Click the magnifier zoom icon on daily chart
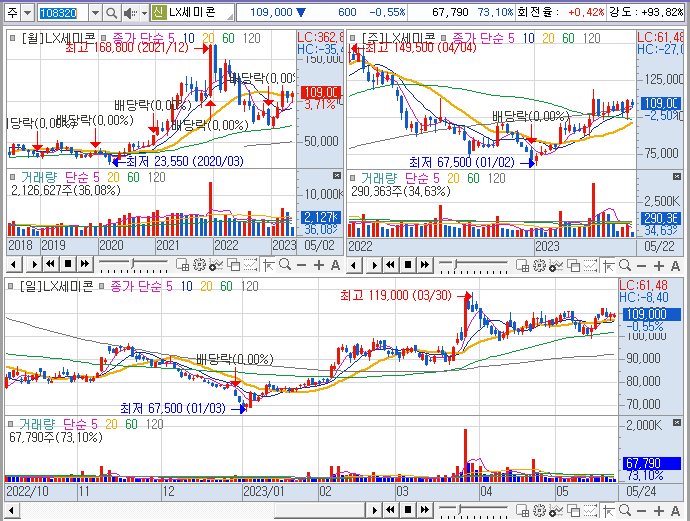 (x=625, y=510)
